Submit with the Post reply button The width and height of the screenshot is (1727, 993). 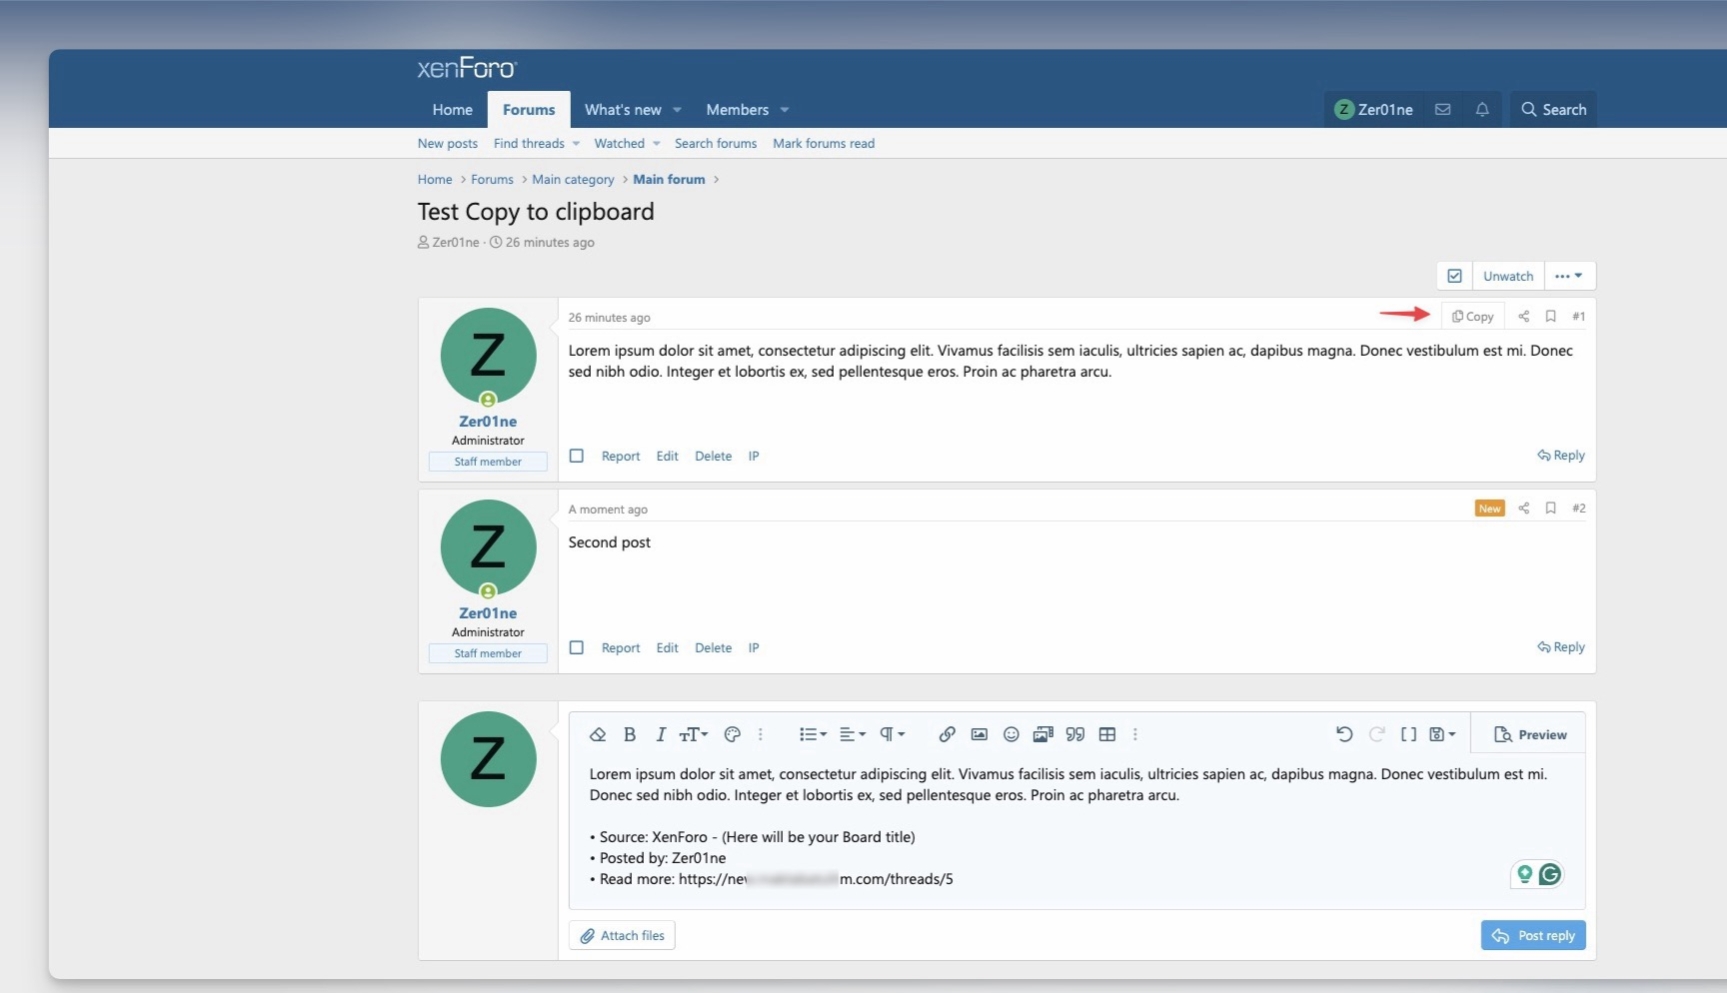coord(1532,935)
